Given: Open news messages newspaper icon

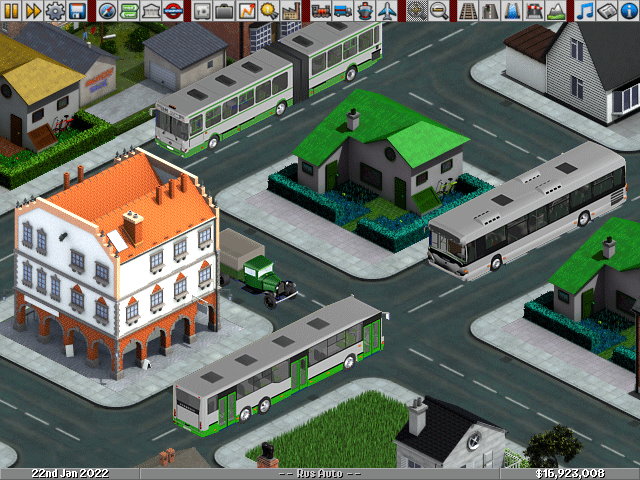Looking at the screenshot, I should click(607, 11).
